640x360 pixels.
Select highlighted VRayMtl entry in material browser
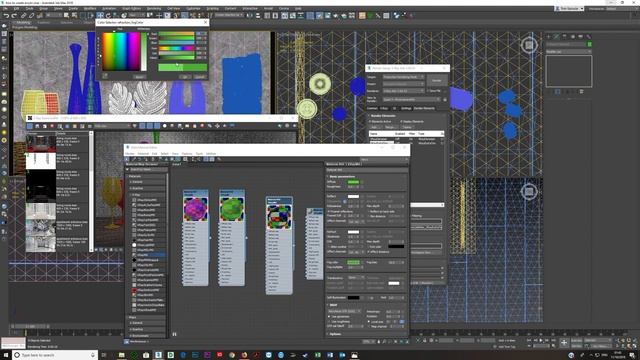coord(148,255)
